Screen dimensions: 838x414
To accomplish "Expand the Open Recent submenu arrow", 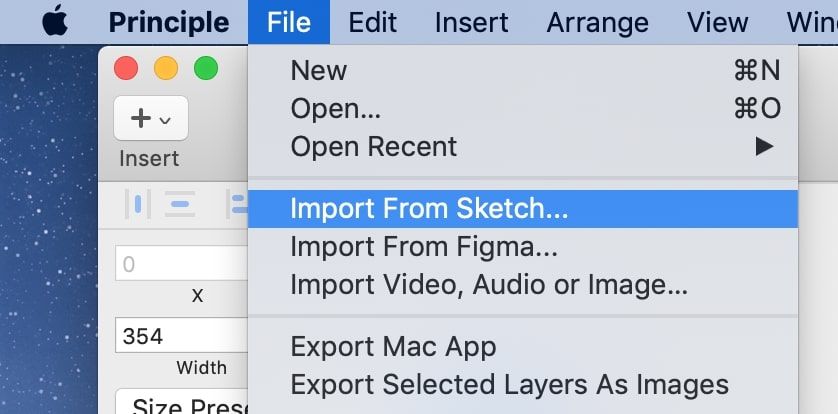I will (x=764, y=147).
